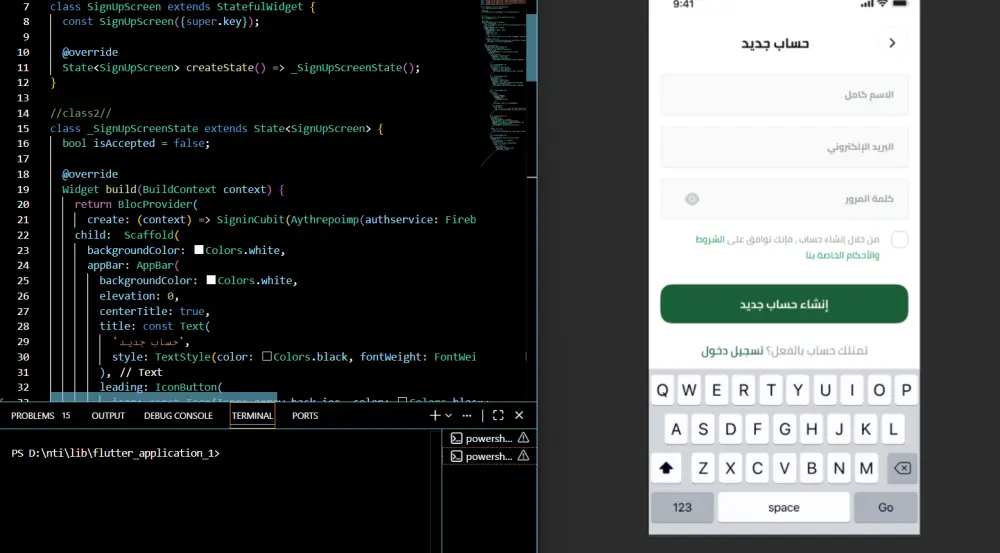Tap the space bar key
The width and height of the screenshot is (1000, 553).
click(784, 508)
